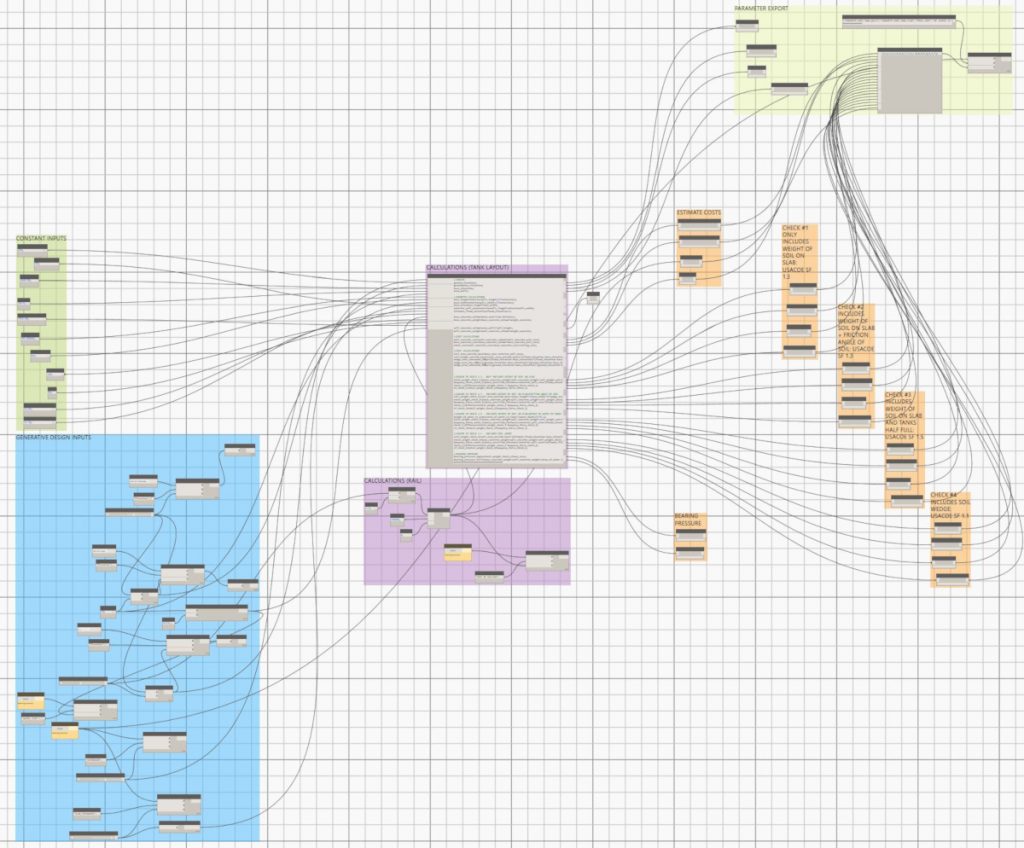Screen dimensions: 1024x848
Task: Select the CHECK #2 group description text
Action: point(855,335)
